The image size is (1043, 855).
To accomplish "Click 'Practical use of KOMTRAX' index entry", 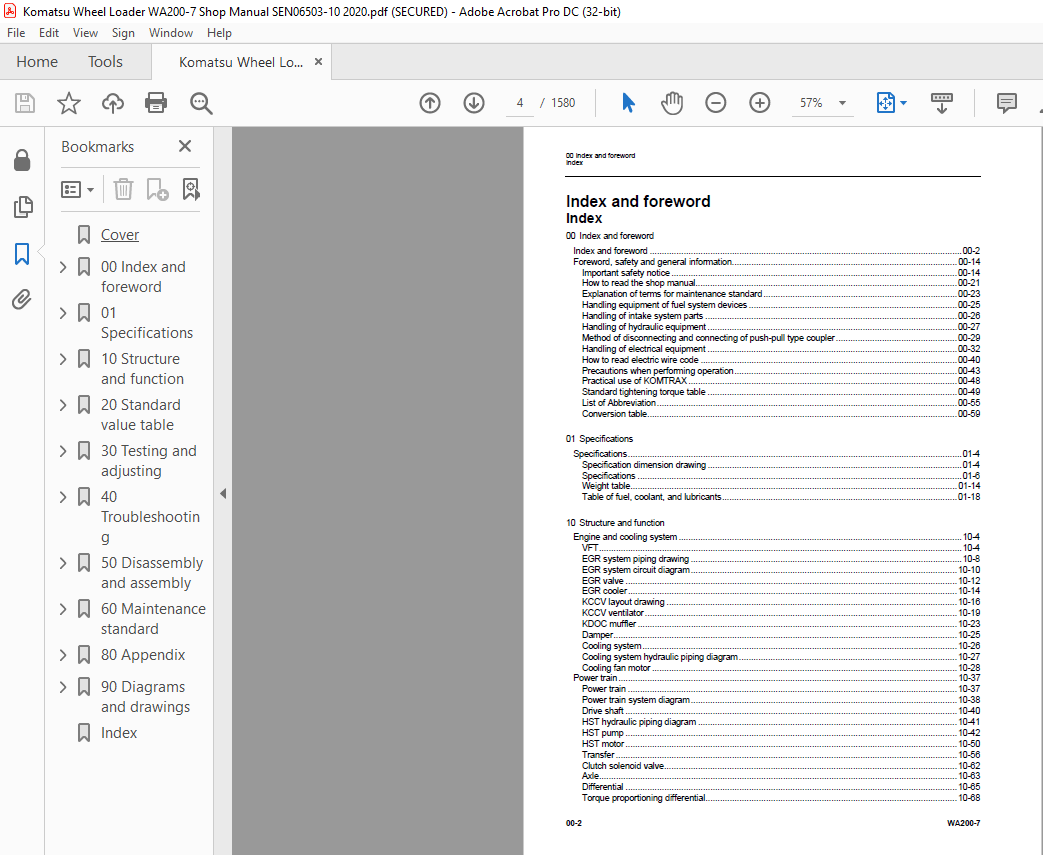I will click(x=634, y=381).
